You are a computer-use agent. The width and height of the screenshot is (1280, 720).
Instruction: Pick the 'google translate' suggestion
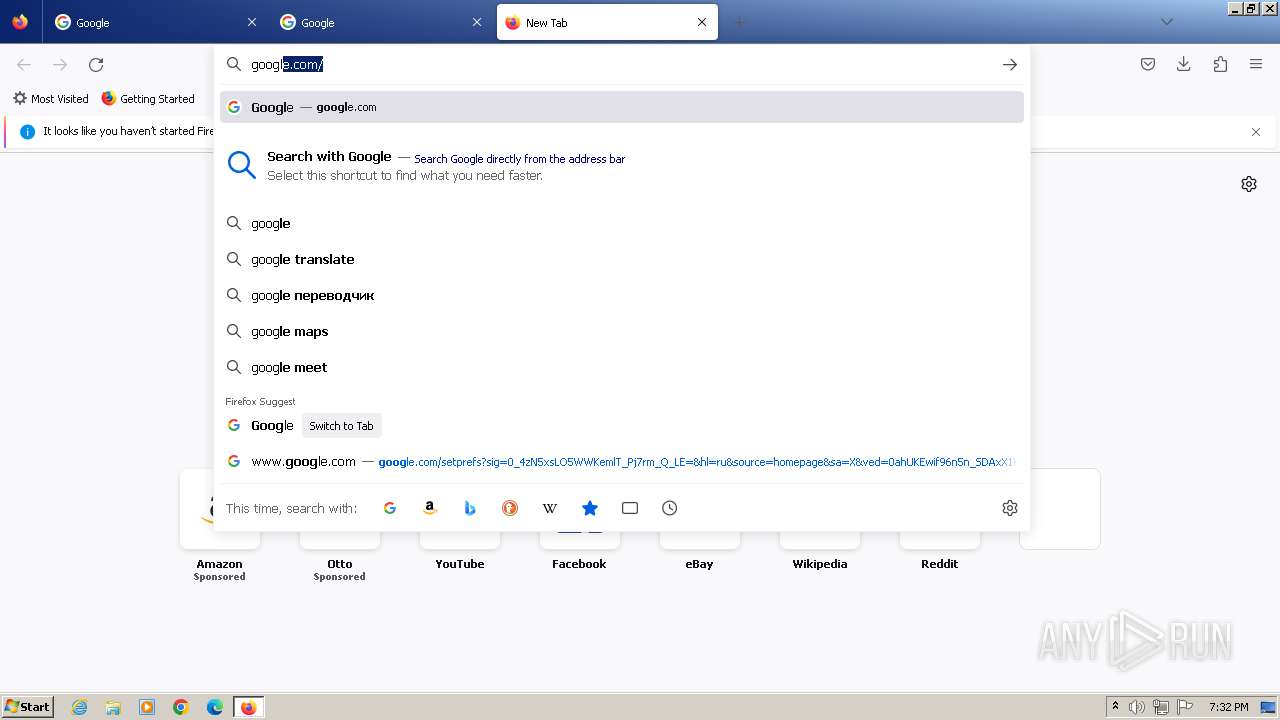(622, 259)
